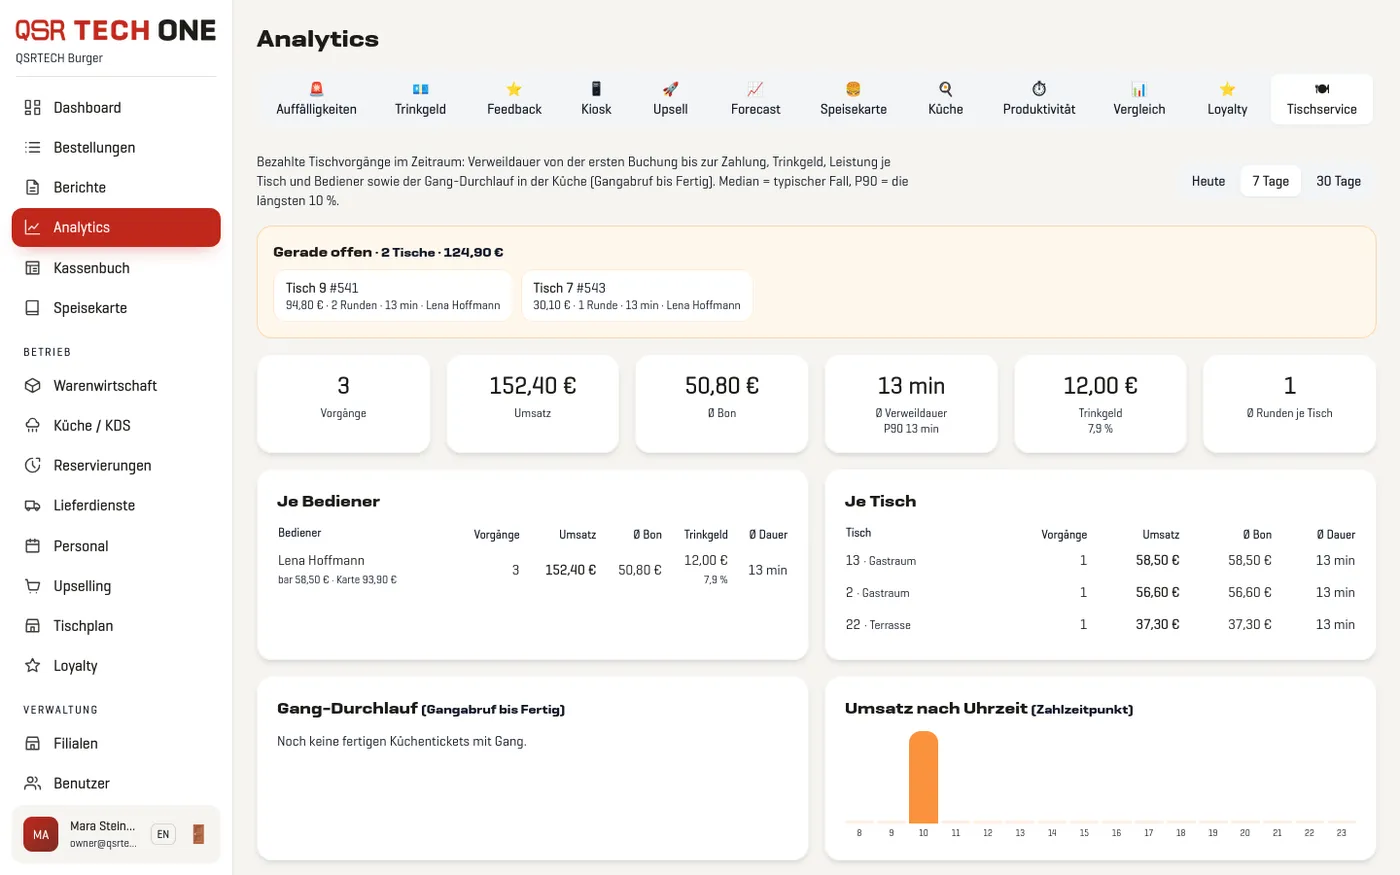Click the Vorgänge stat card showing 3
The width and height of the screenshot is (1400, 875).
pos(343,404)
